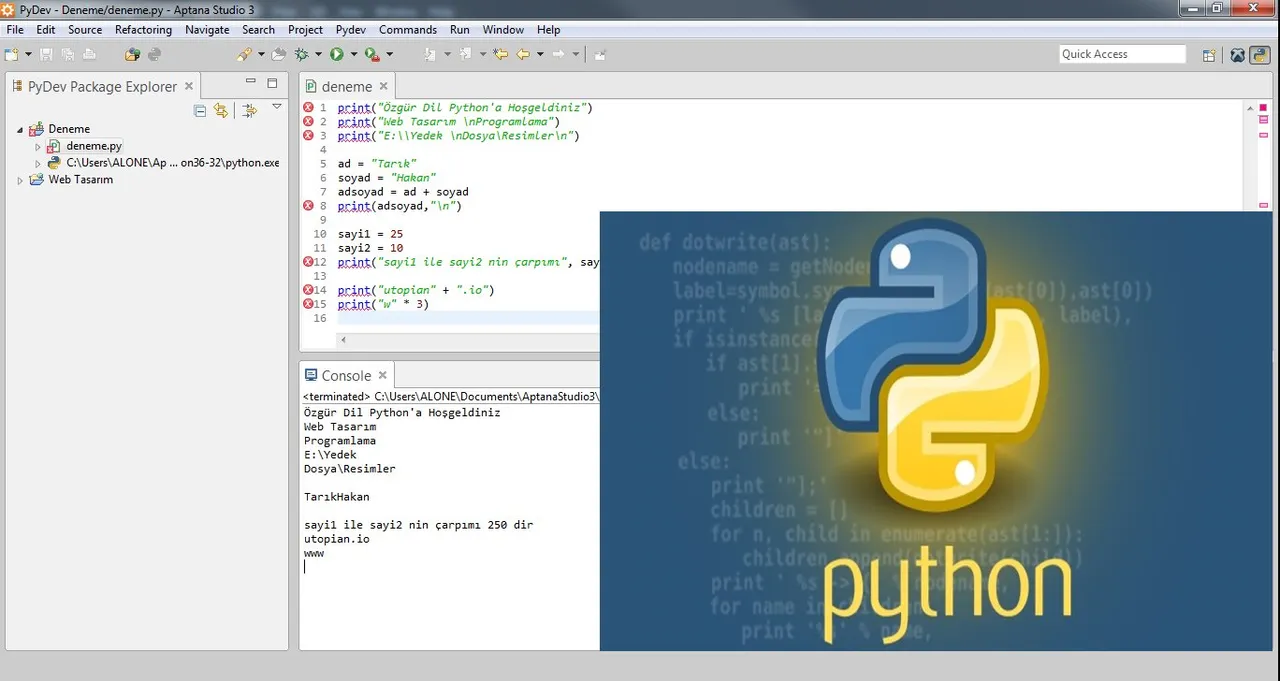The height and width of the screenshot is (681, 1280).
Task: Click the "TarıkHakan" console output line
Action: 337,497
